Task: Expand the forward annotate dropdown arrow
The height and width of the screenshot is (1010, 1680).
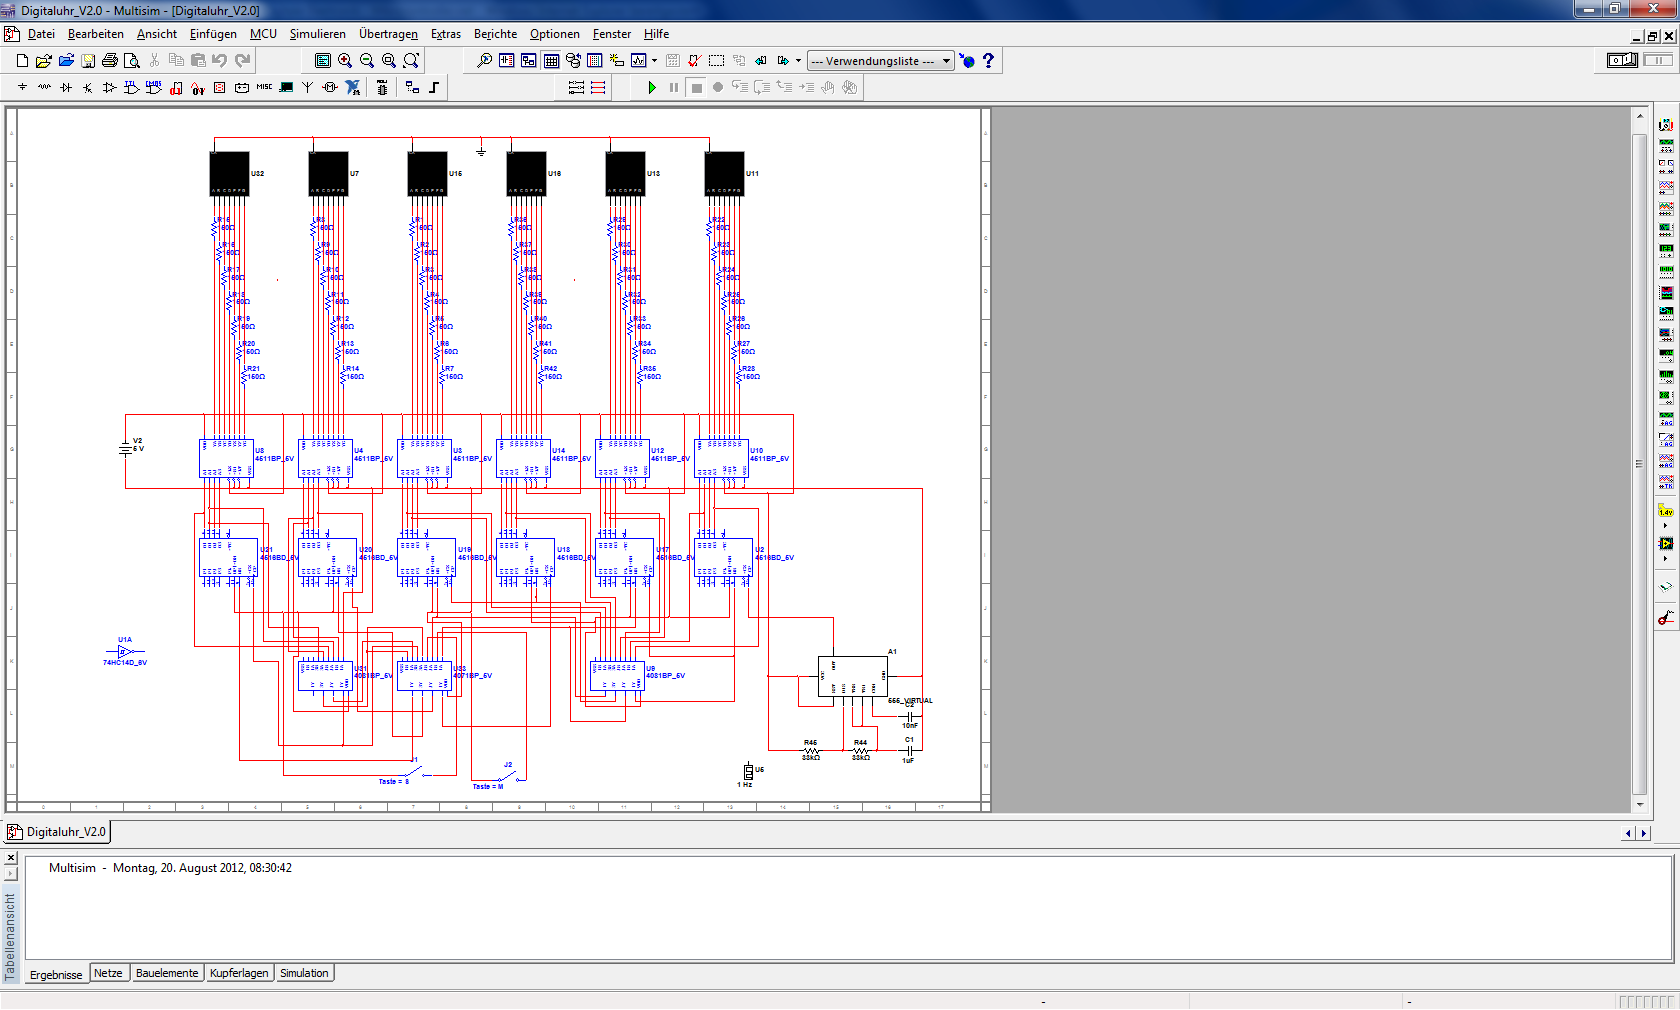Action: [798, 61]
